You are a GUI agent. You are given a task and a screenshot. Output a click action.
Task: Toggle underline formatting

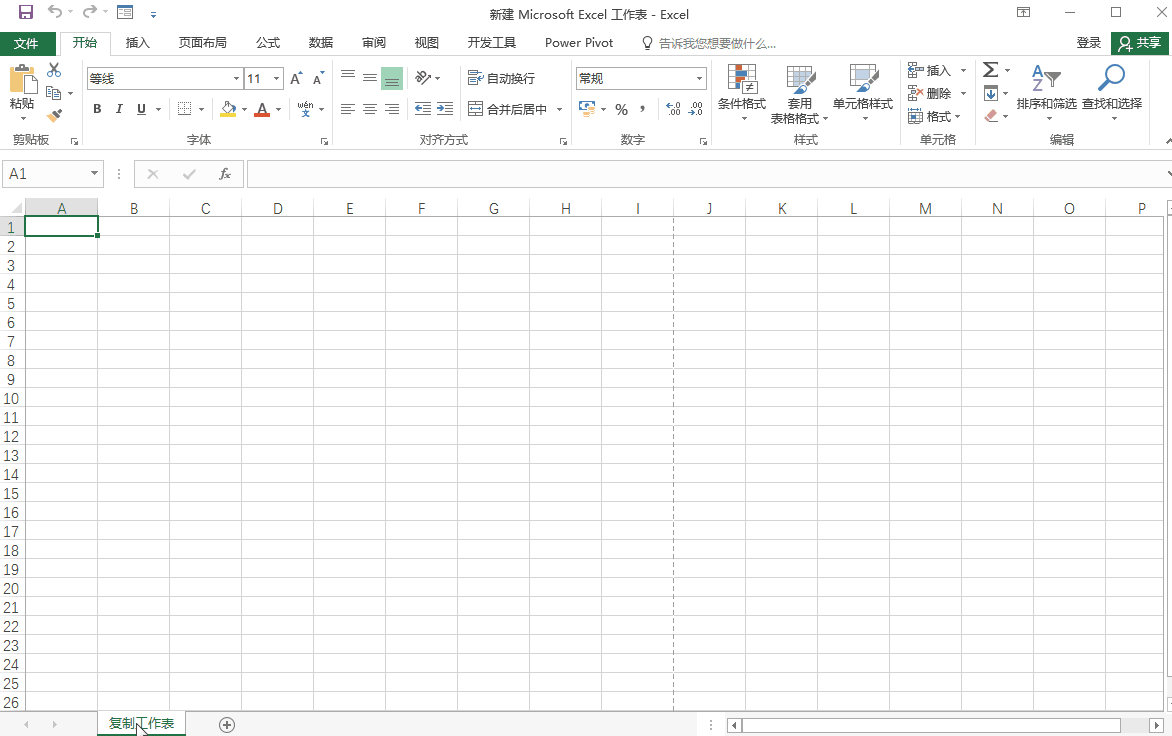pos(141,109)
